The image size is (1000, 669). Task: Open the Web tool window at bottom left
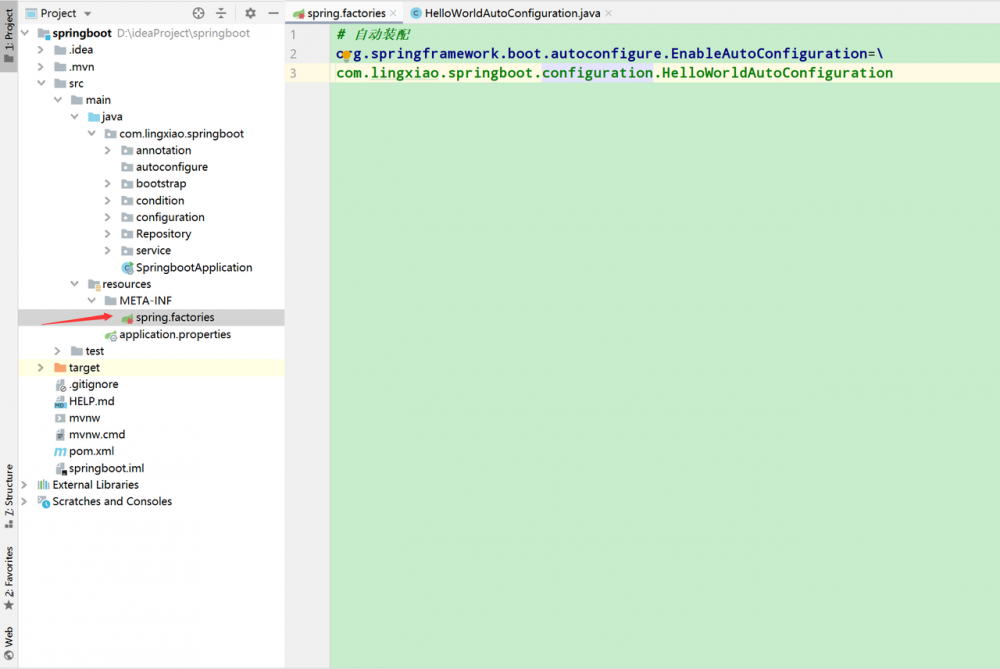point(8,635)
